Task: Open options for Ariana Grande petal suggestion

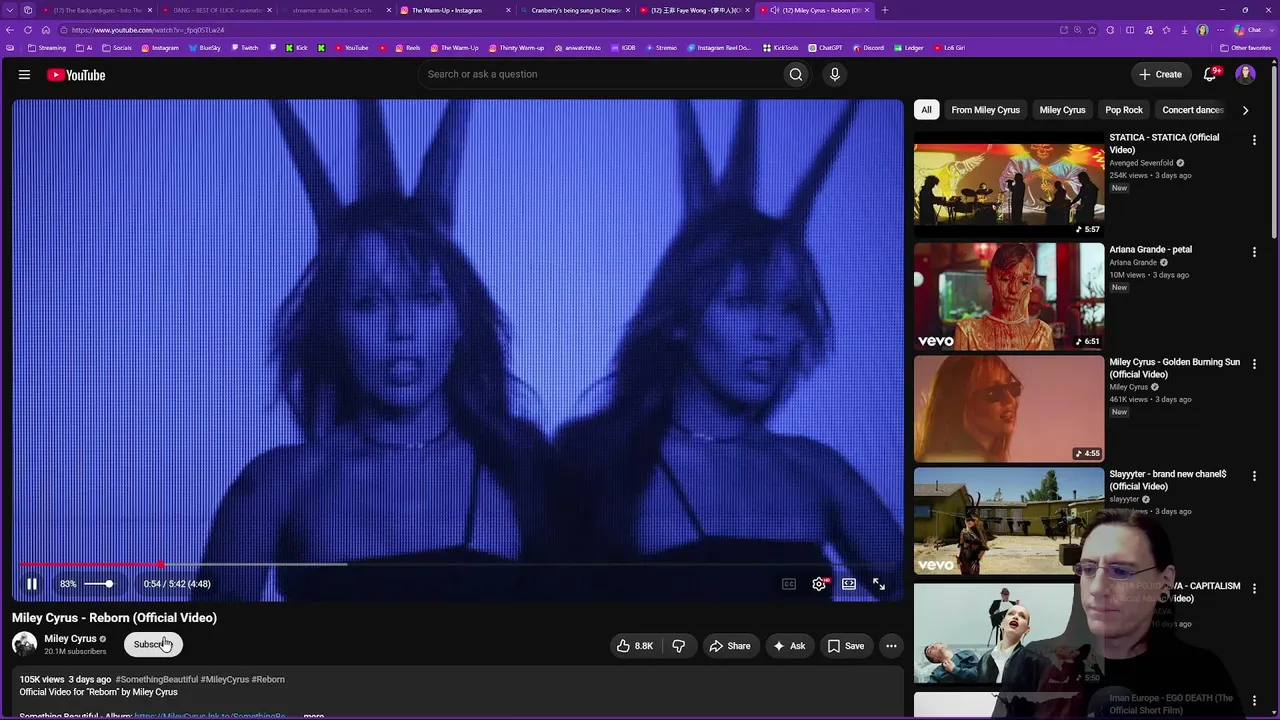Action: pyautogui.click(x=1254, y=252)
